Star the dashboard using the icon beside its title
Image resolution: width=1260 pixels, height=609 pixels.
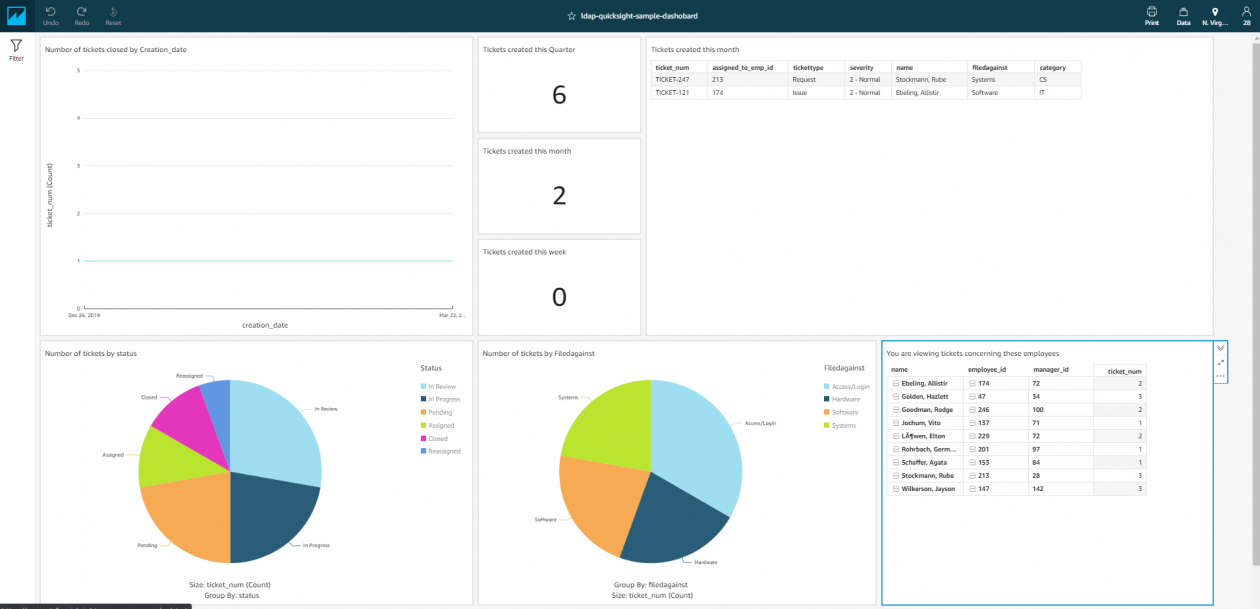click(572, 15)
